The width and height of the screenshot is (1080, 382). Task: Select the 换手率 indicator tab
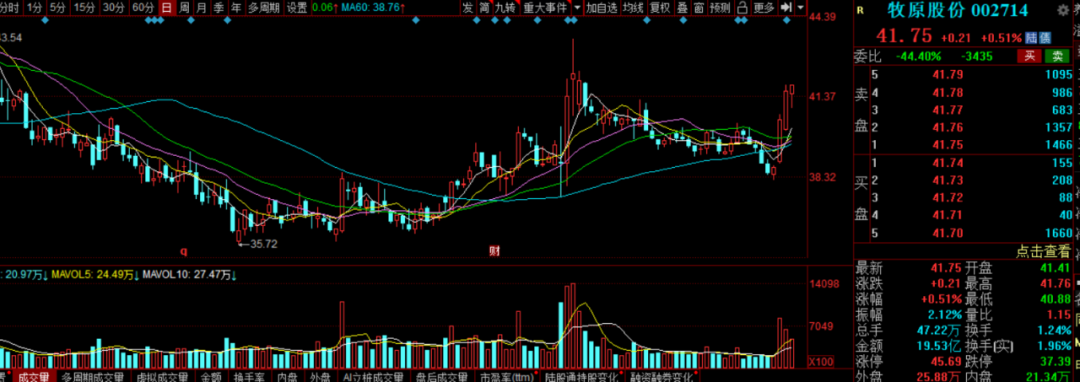(x=246, y=377)
